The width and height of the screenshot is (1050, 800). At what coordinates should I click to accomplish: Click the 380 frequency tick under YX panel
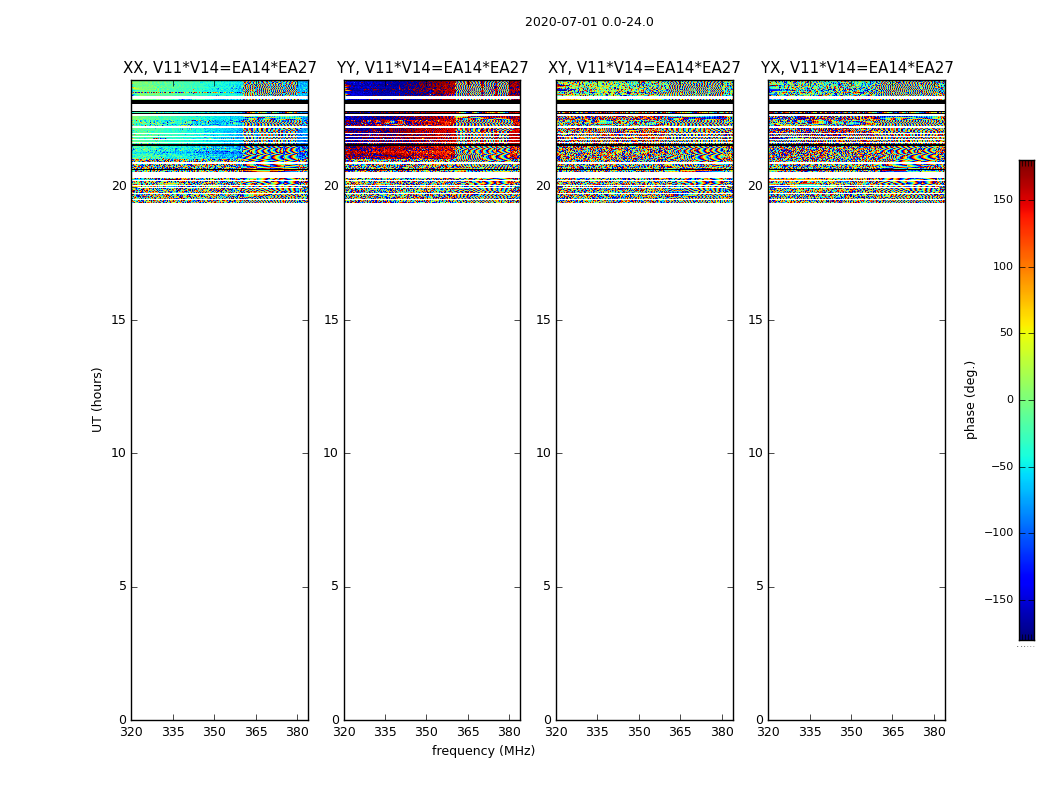[934, 732]
